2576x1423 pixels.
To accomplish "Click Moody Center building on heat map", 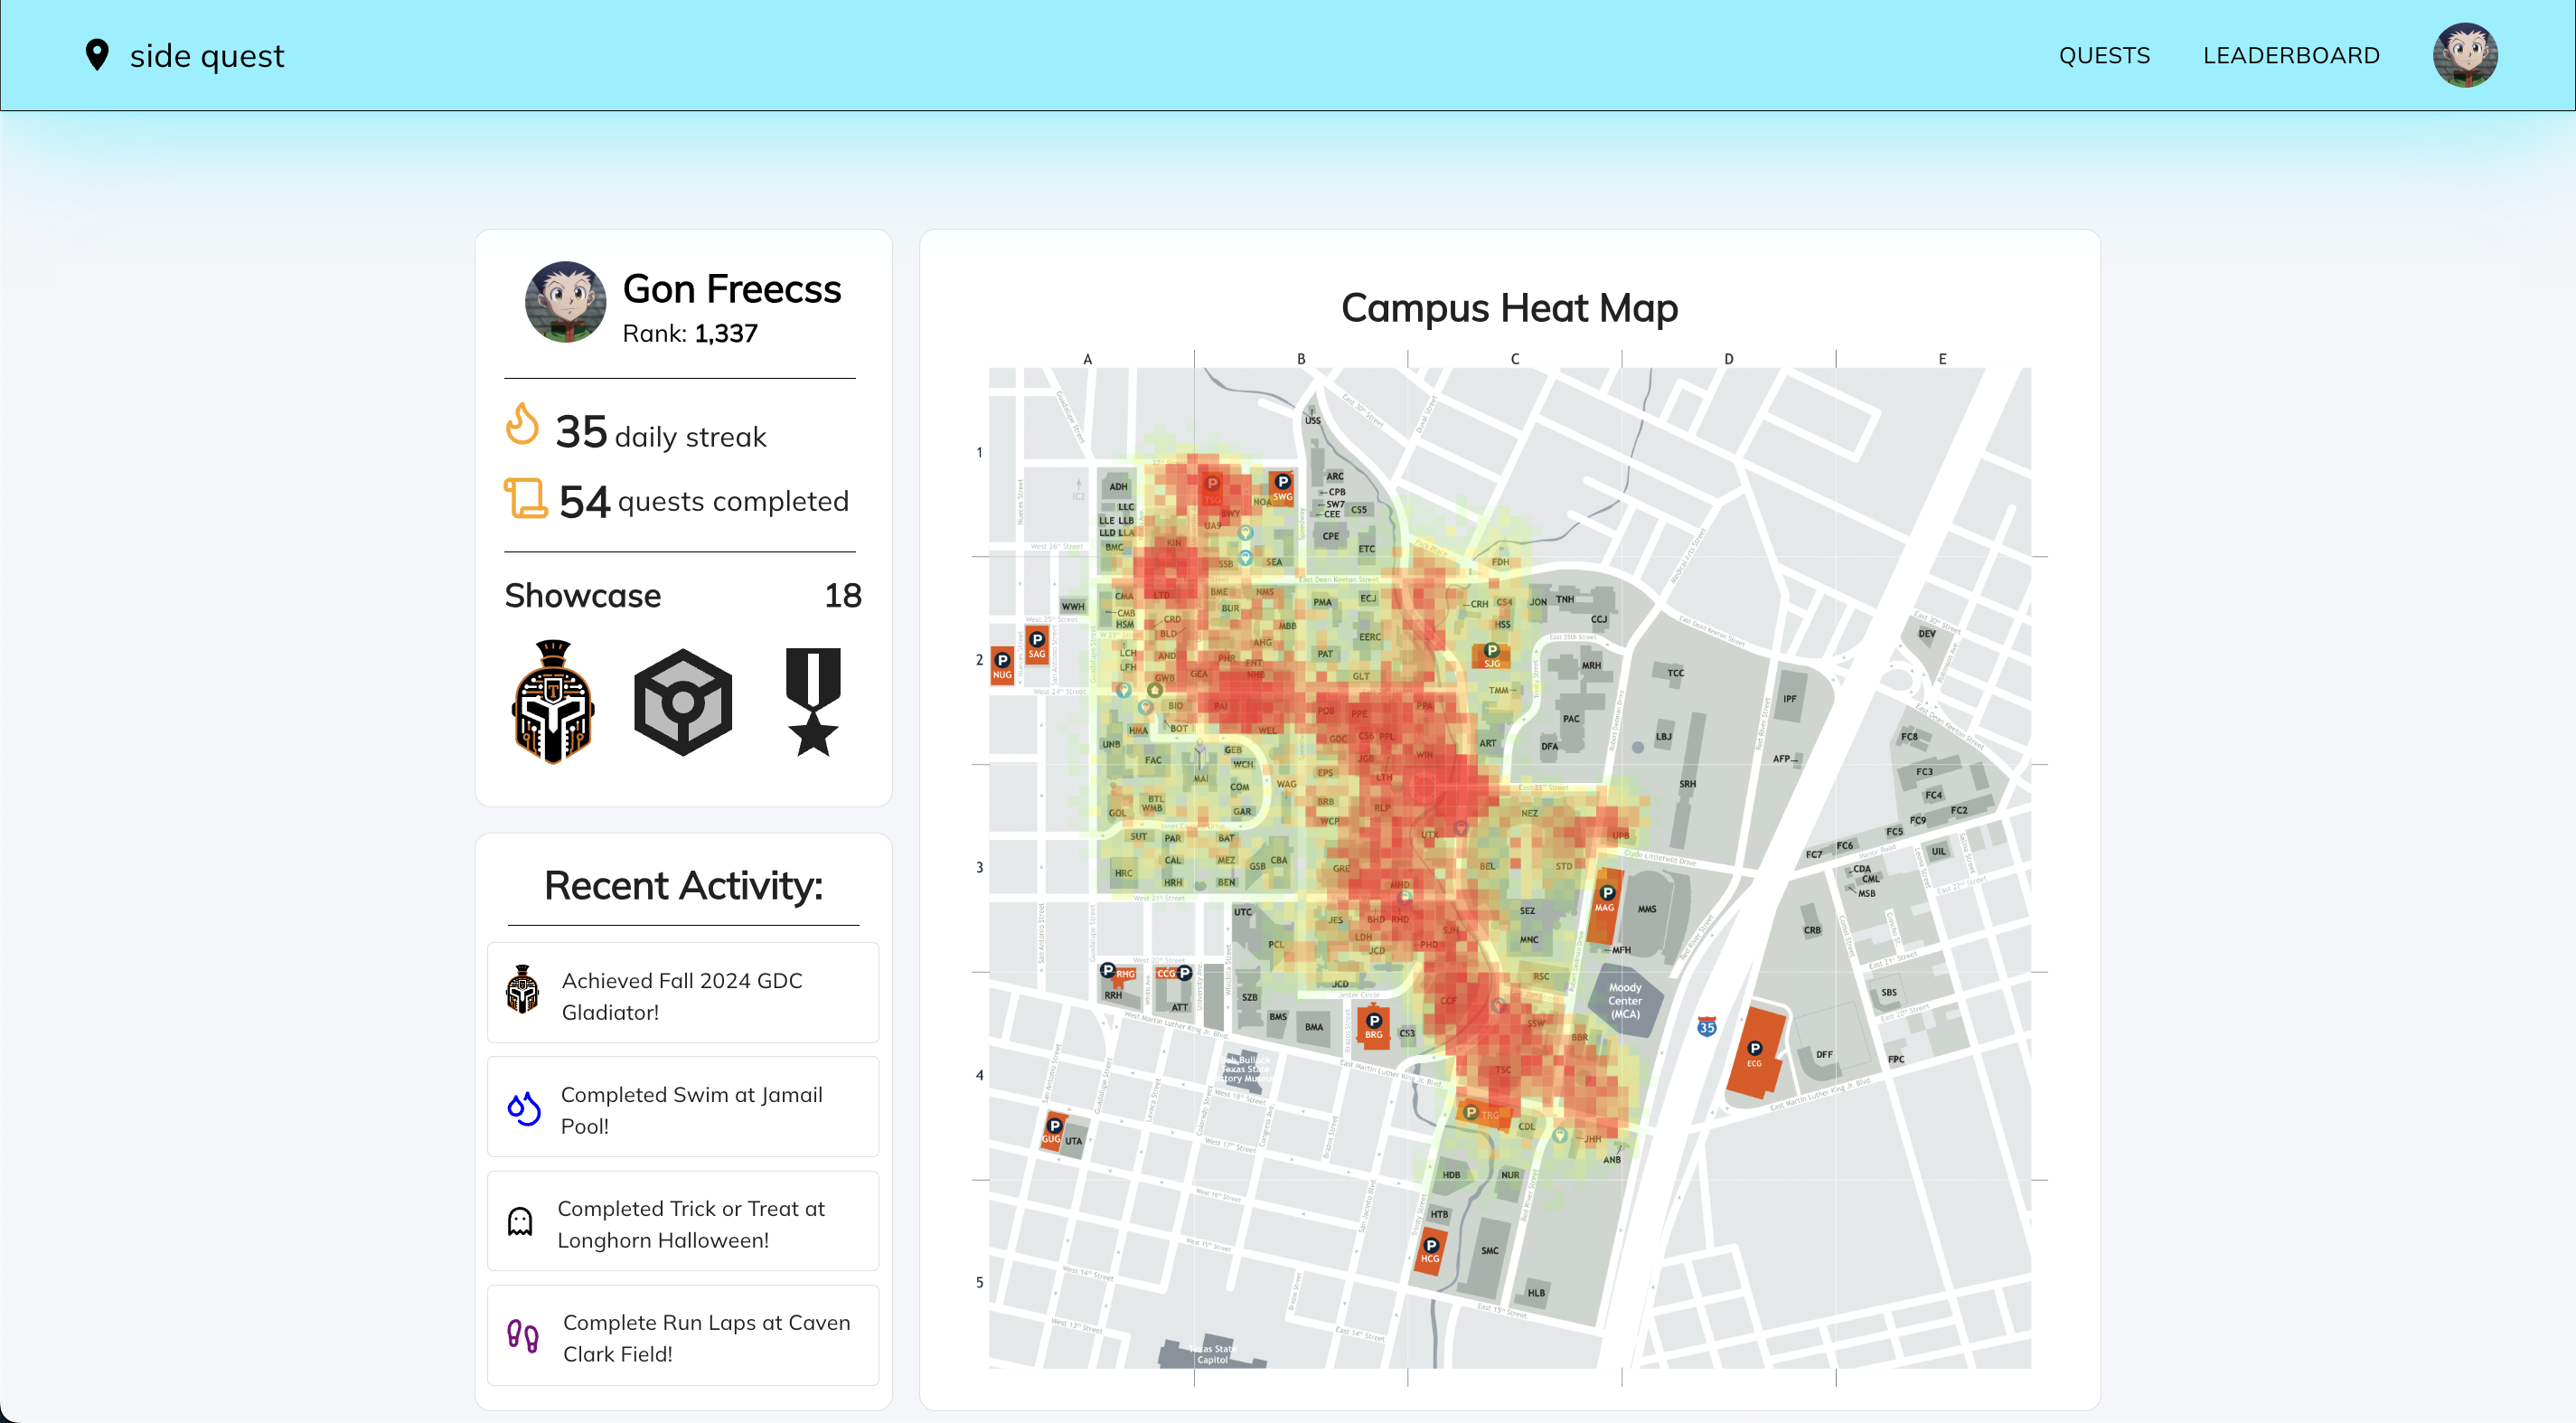I will 1624,1000.
